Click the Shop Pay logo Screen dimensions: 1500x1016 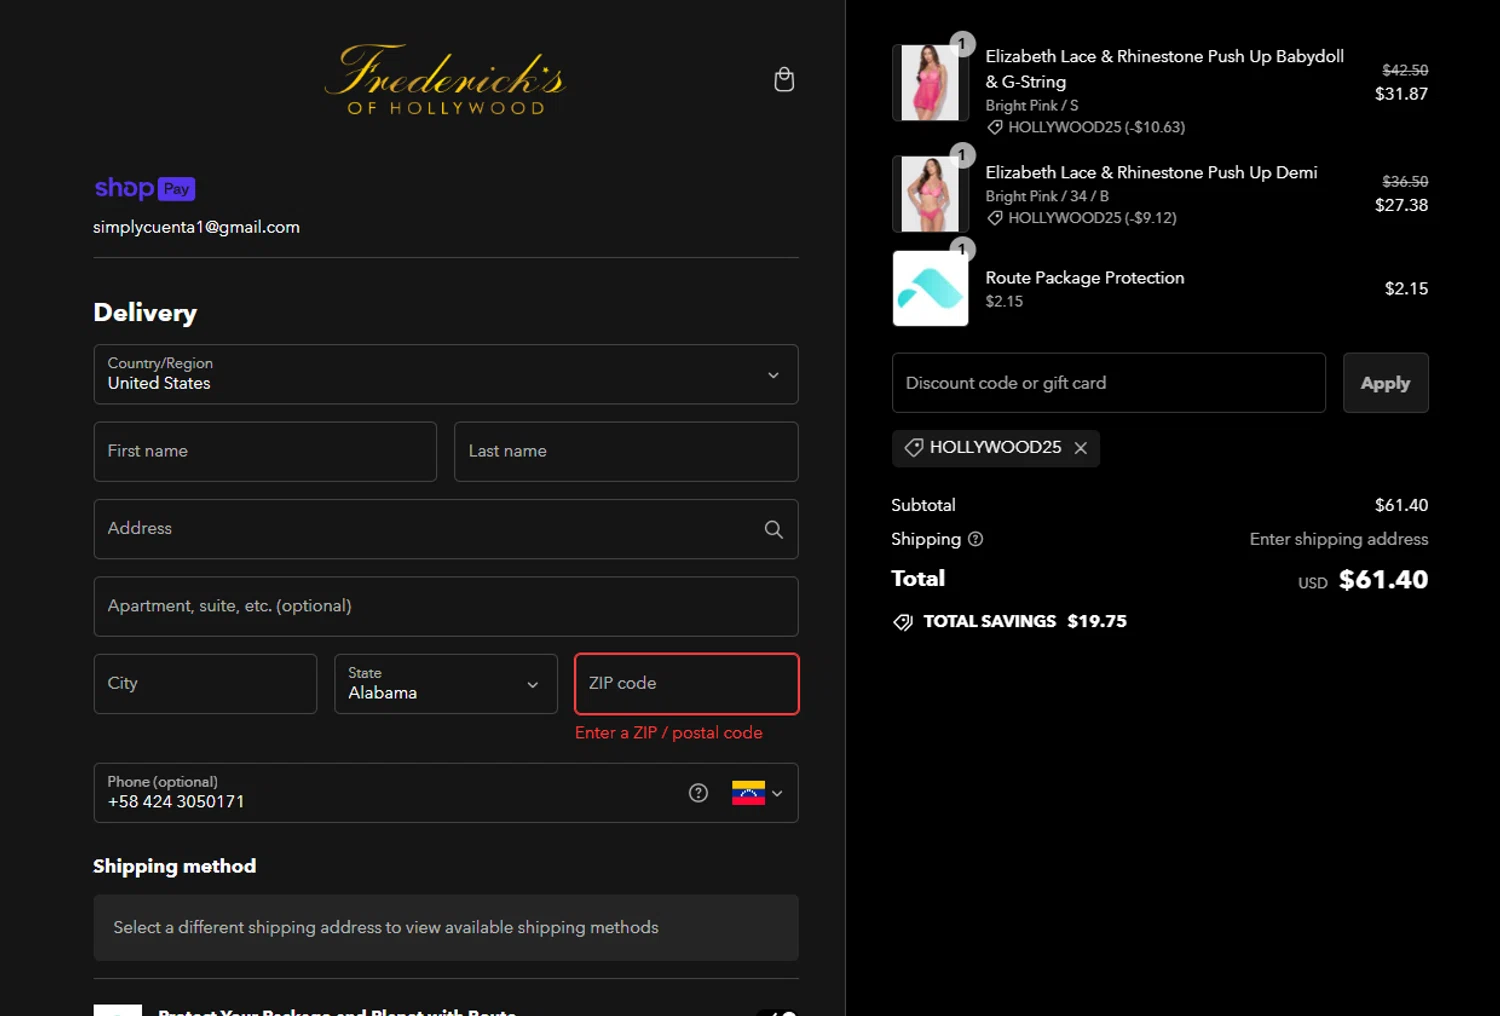coord(145,188)
